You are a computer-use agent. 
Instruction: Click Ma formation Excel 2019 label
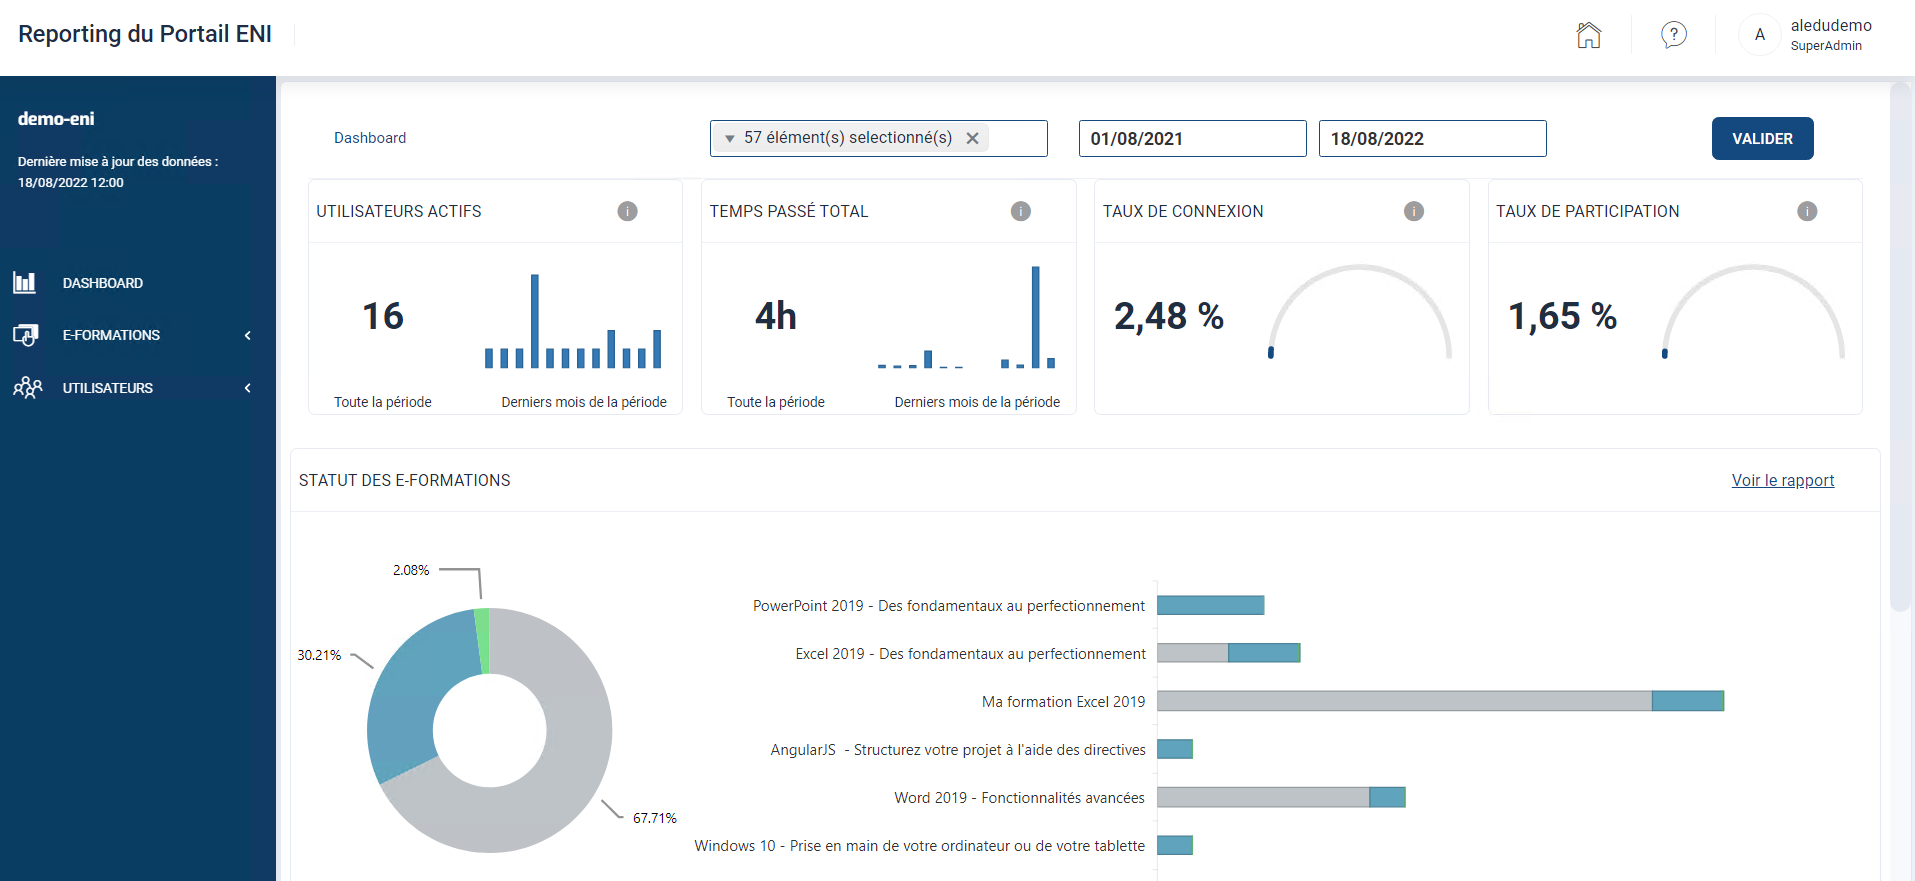tap(1063, 702)
